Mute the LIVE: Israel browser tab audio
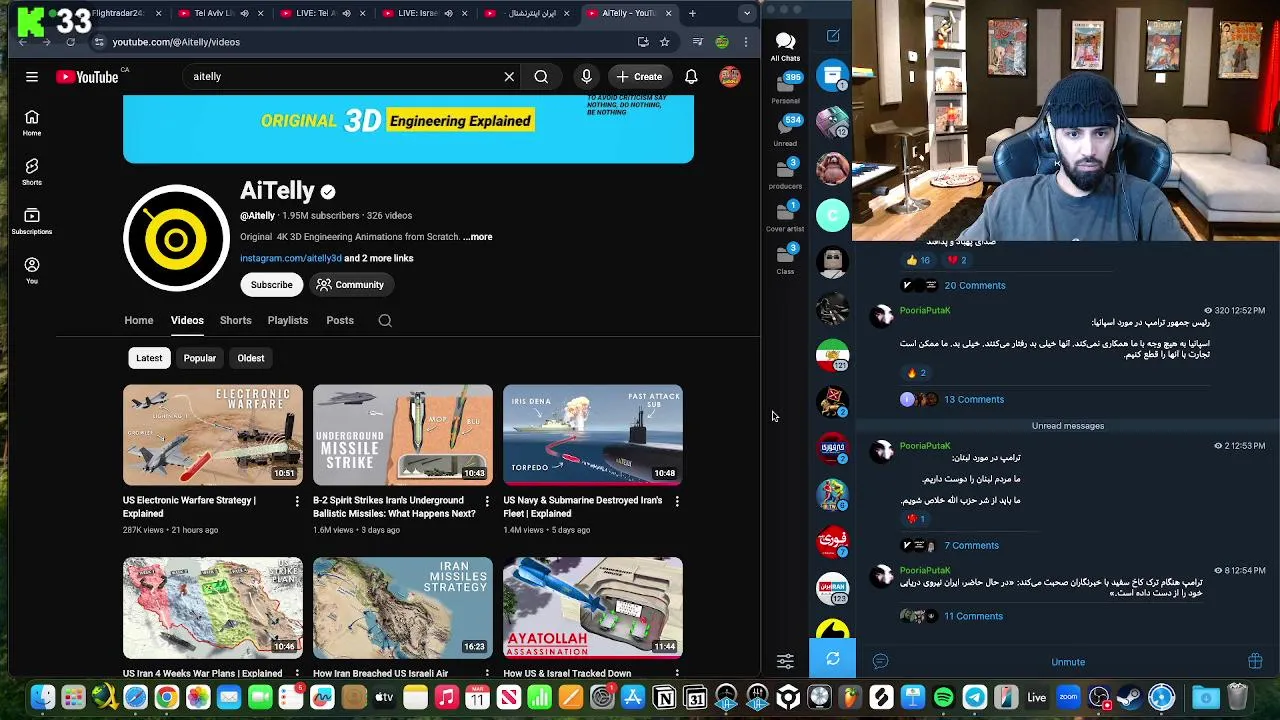 point(448,13)
